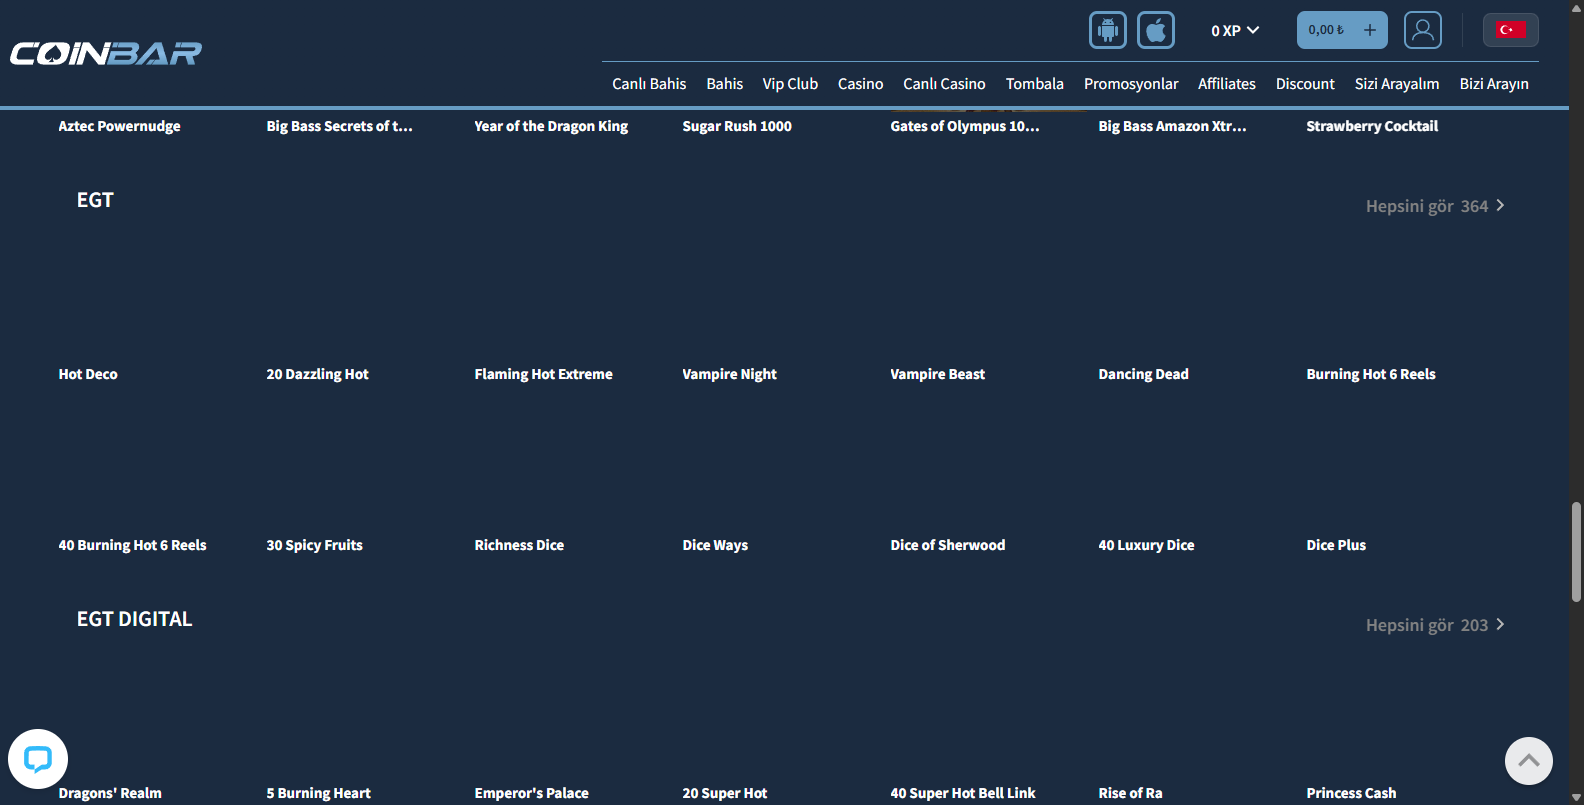Expand EGT DIGITAL via Hepsini gör 203
This screenshot has height=805, width=1584.
[1435, 625]
